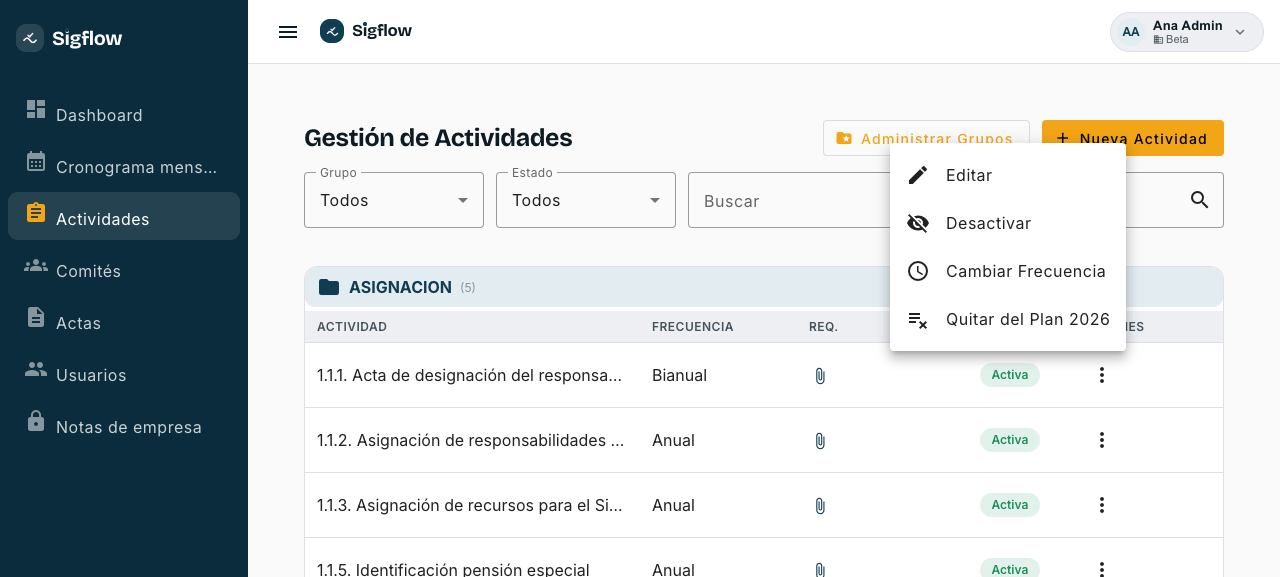Open the hamburger menu in the top bar
1280x577 pixels.
click(288, 32)
